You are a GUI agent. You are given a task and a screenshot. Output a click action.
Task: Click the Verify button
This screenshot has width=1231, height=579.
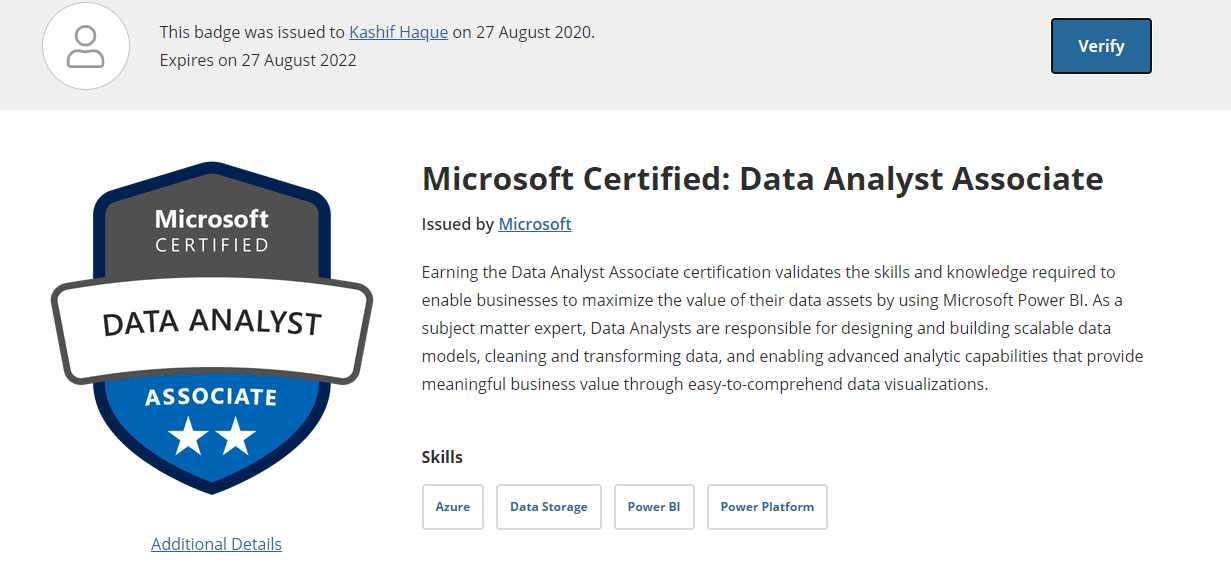(x=1101, y=46)
